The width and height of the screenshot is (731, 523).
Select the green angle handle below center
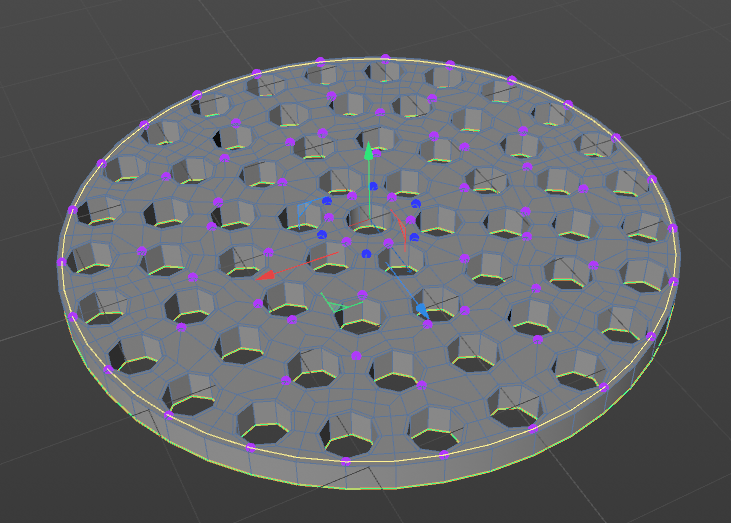point(339,304)
